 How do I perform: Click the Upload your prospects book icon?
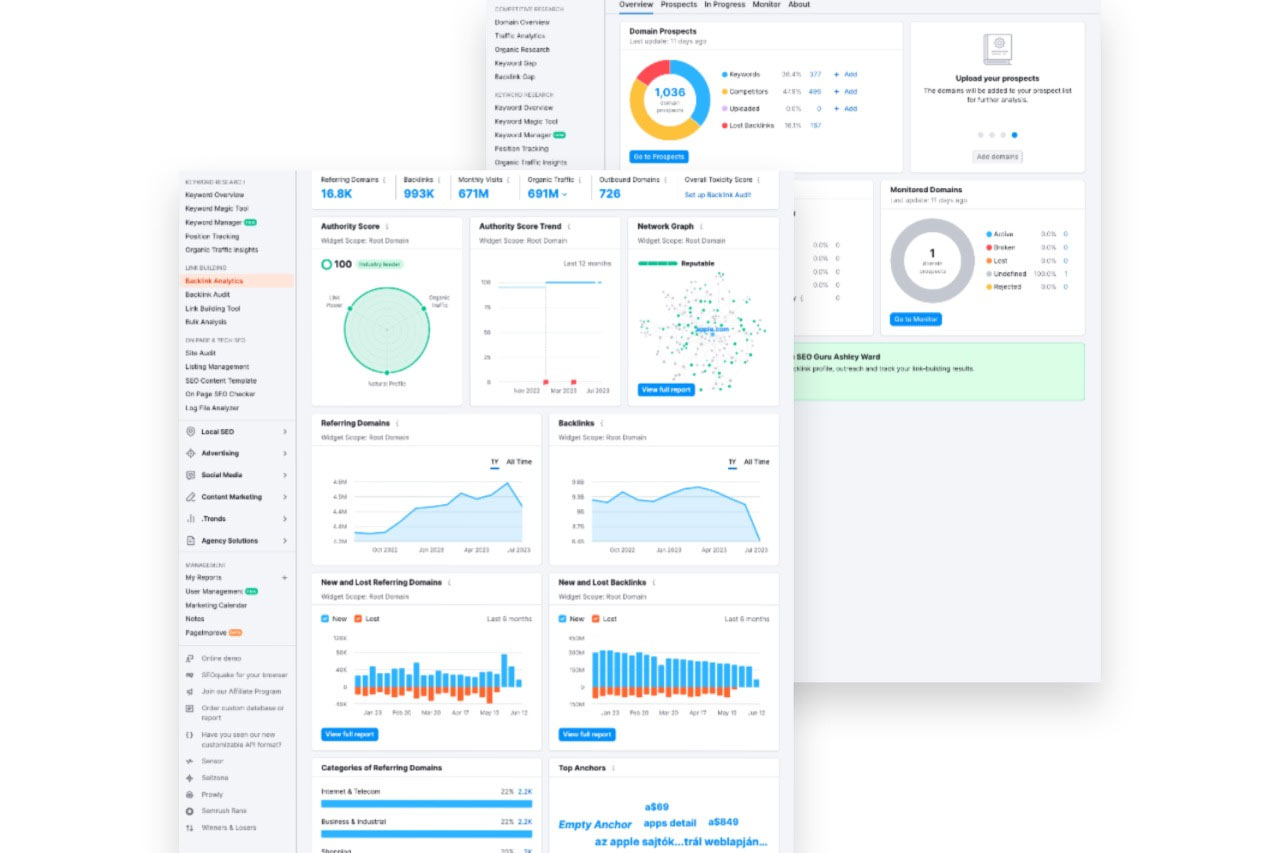tap(997, 50)
